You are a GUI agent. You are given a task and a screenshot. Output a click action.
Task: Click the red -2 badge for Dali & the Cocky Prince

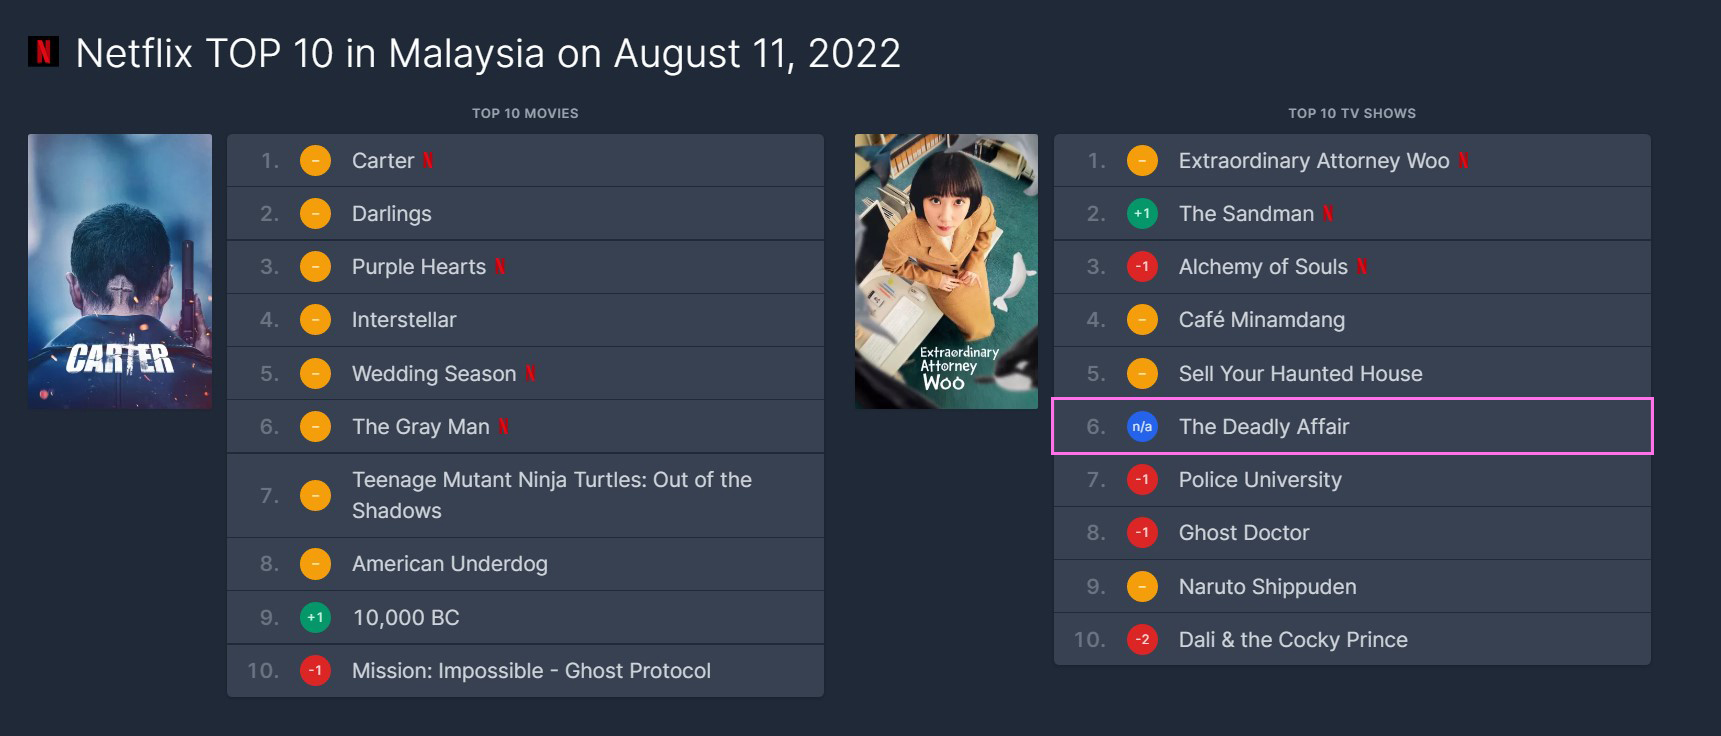pos(1142,639)
